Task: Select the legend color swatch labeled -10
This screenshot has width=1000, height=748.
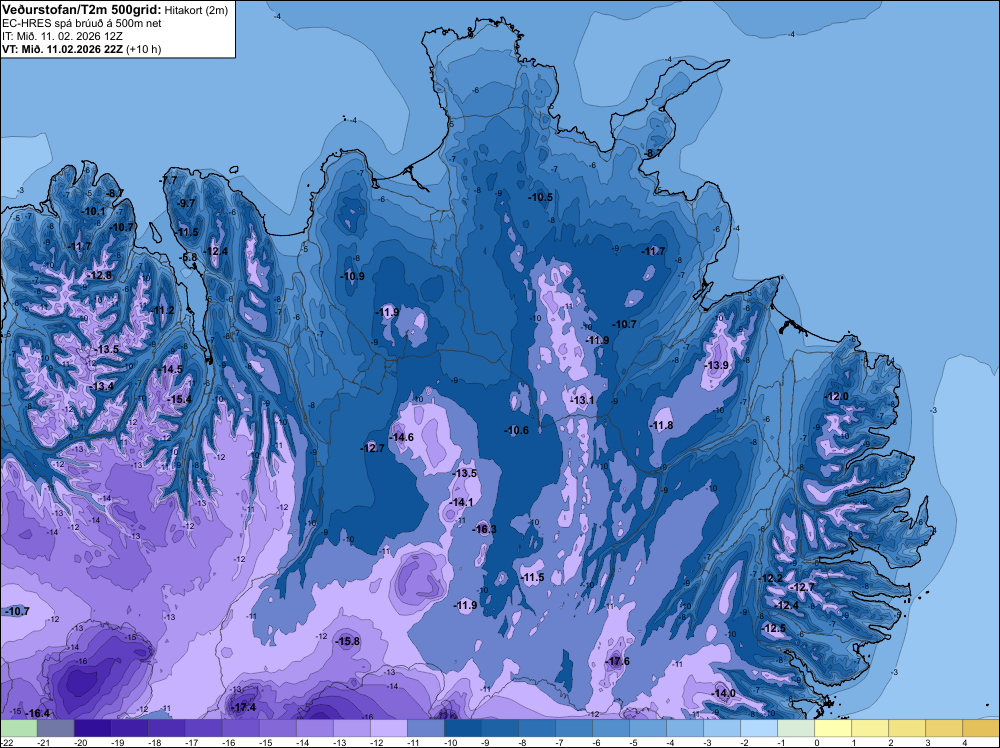Action: [463, 728]
